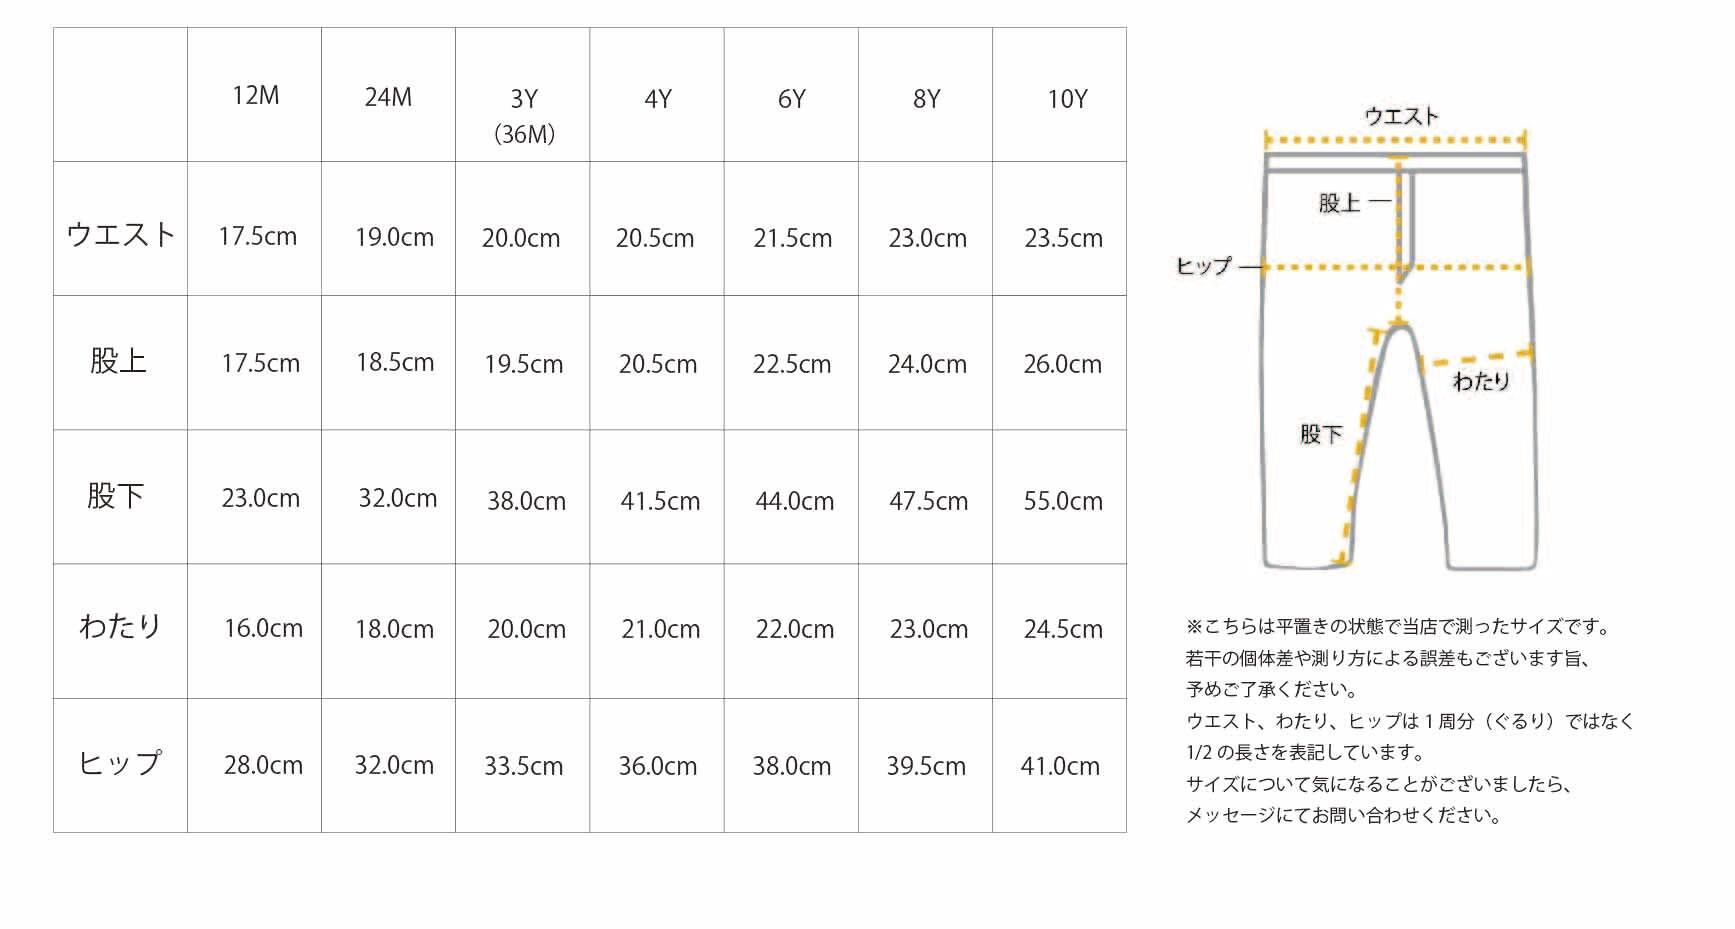Select the 3Y (36M) size header
1735x929 pixels.
coord(524,114)
